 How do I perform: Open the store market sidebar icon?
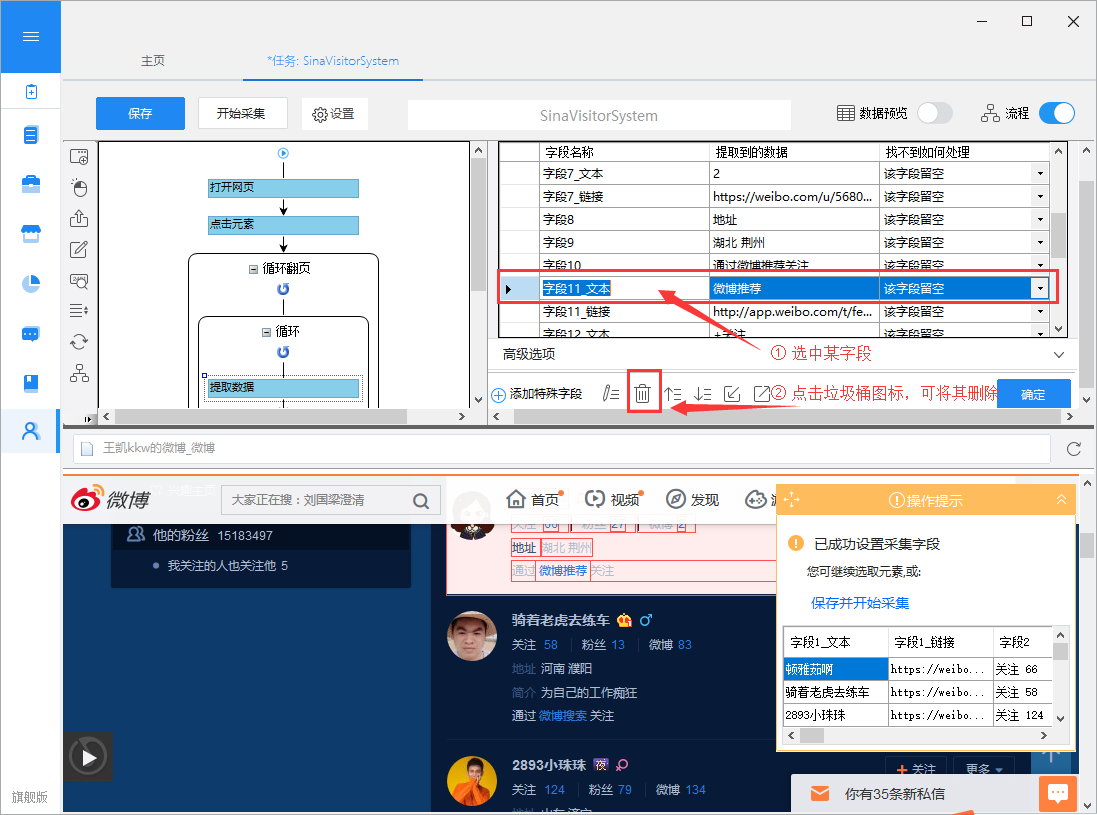point(31,234)
